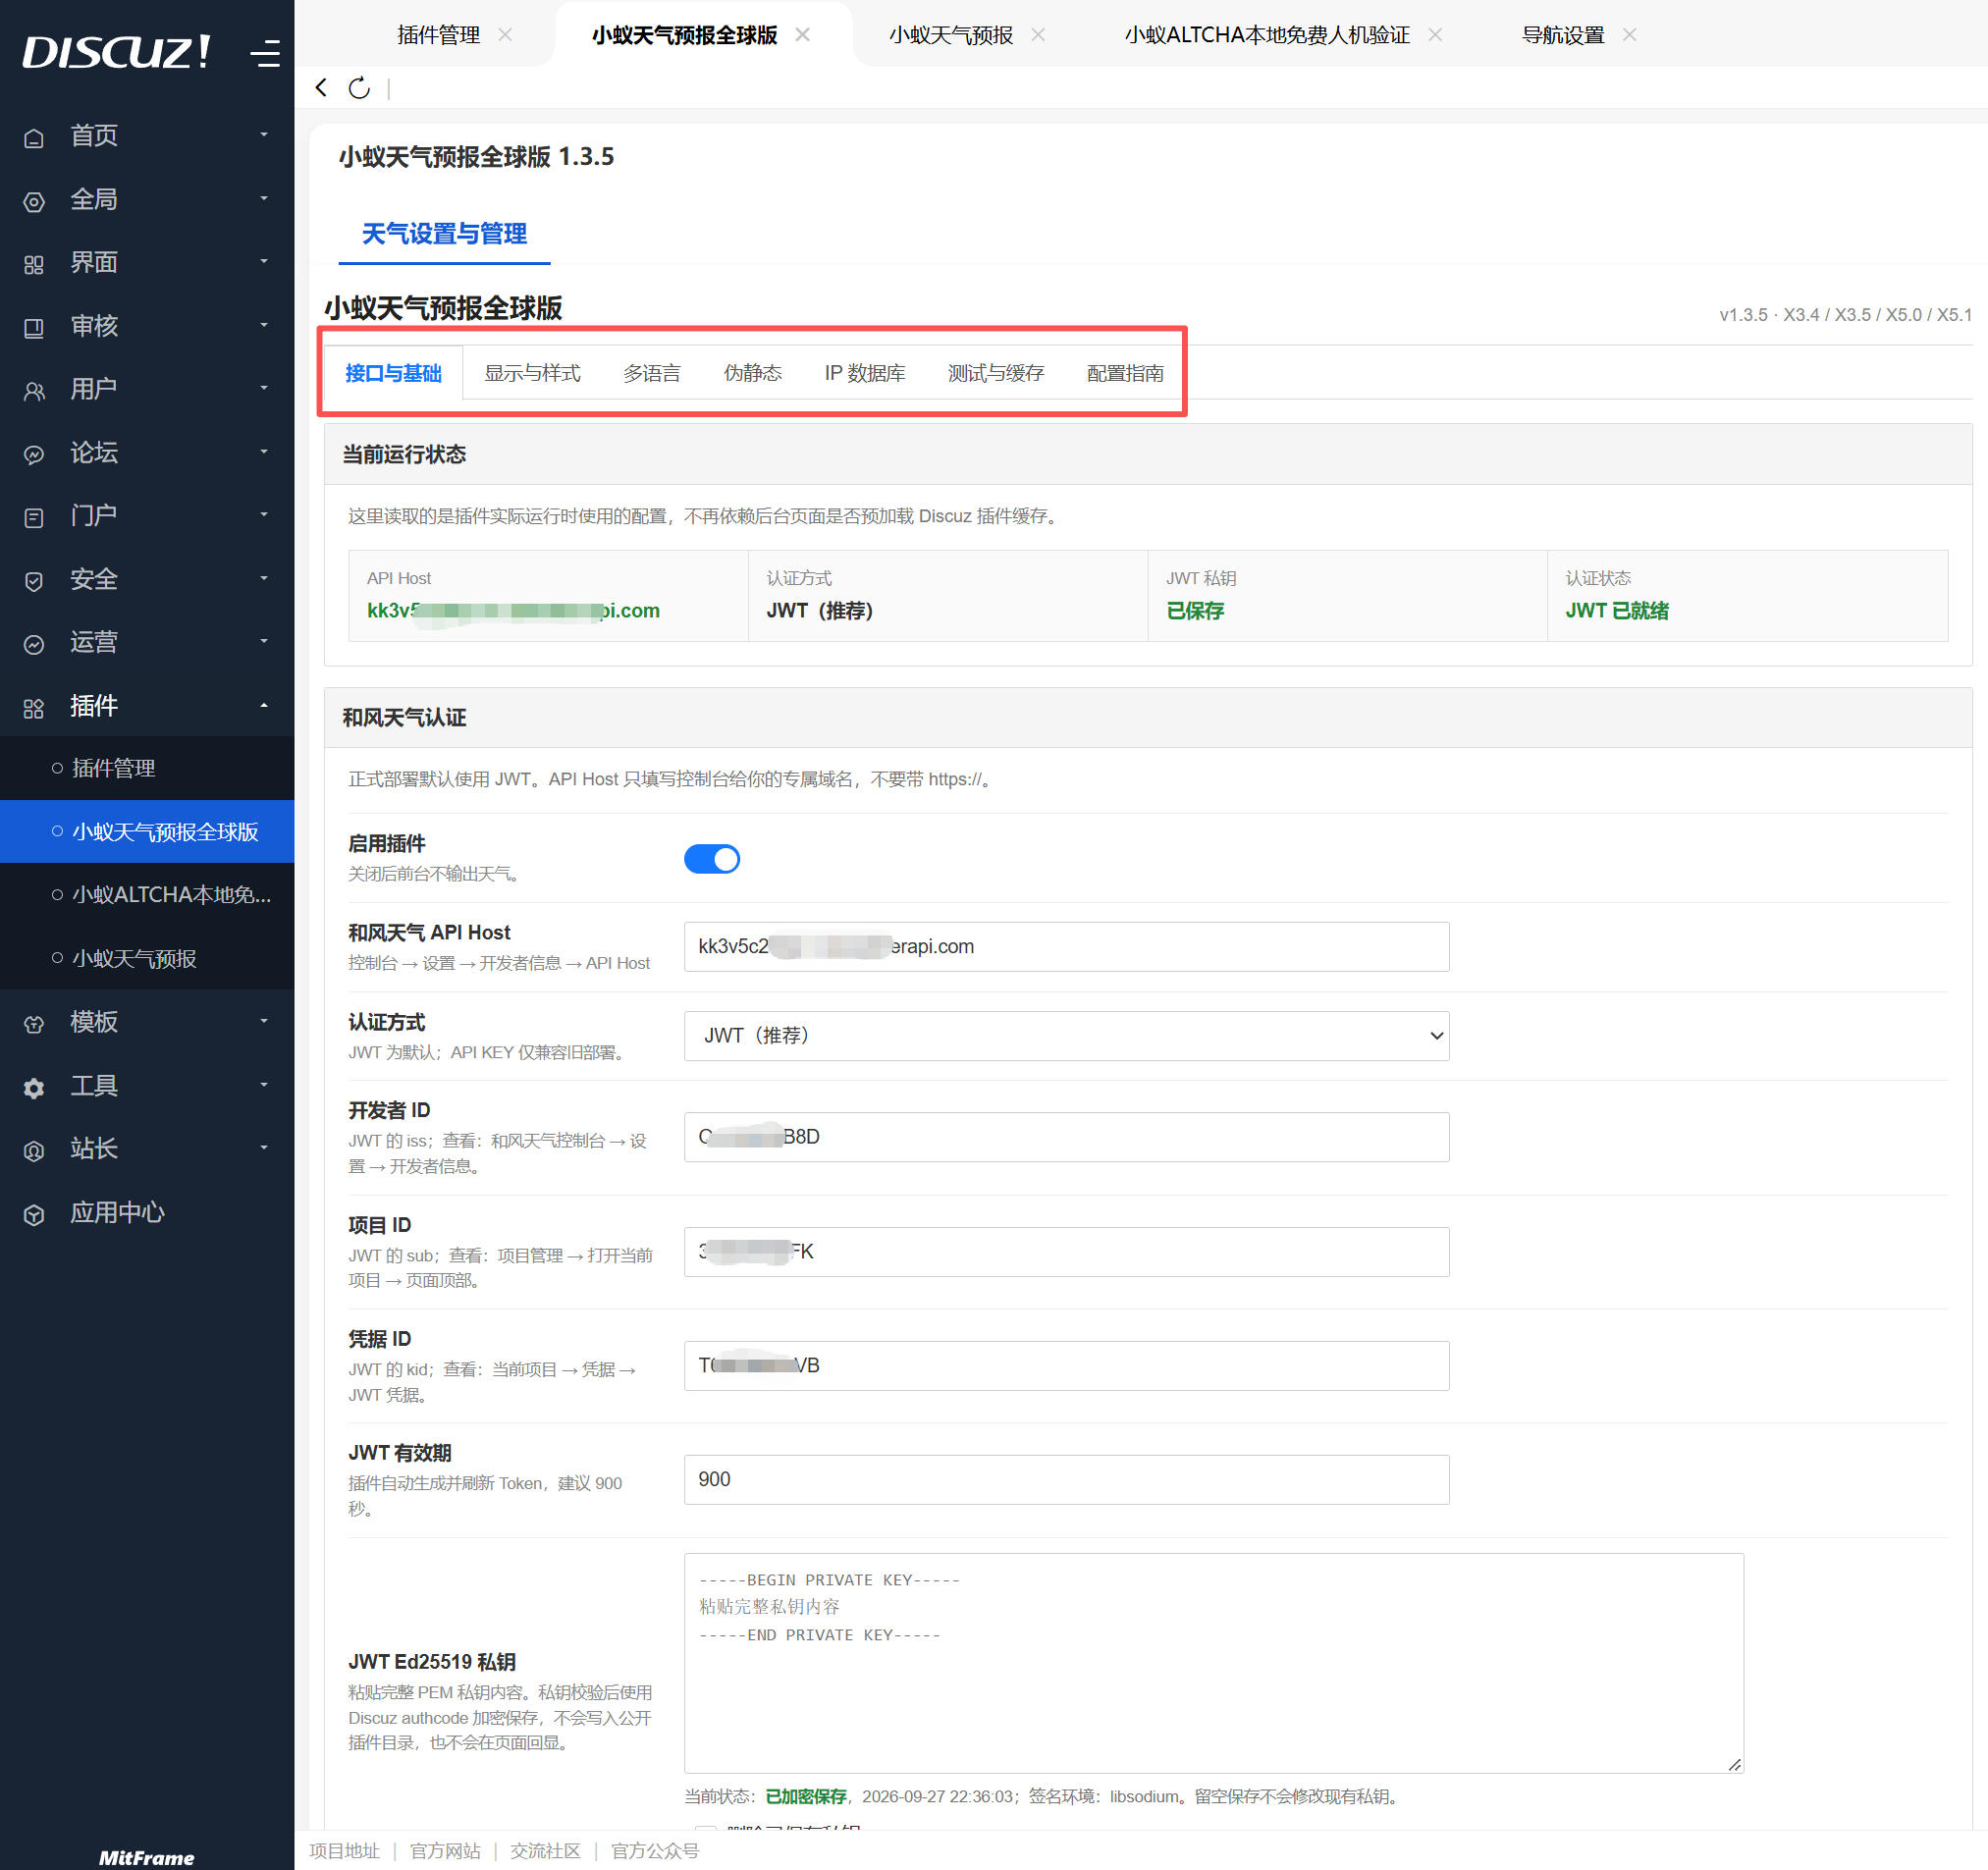Image resolution: width=1988 pixels, height=1870 pixels.
Task: Close the 小蚁天气预报 tab
Action: pos(1038,35)
